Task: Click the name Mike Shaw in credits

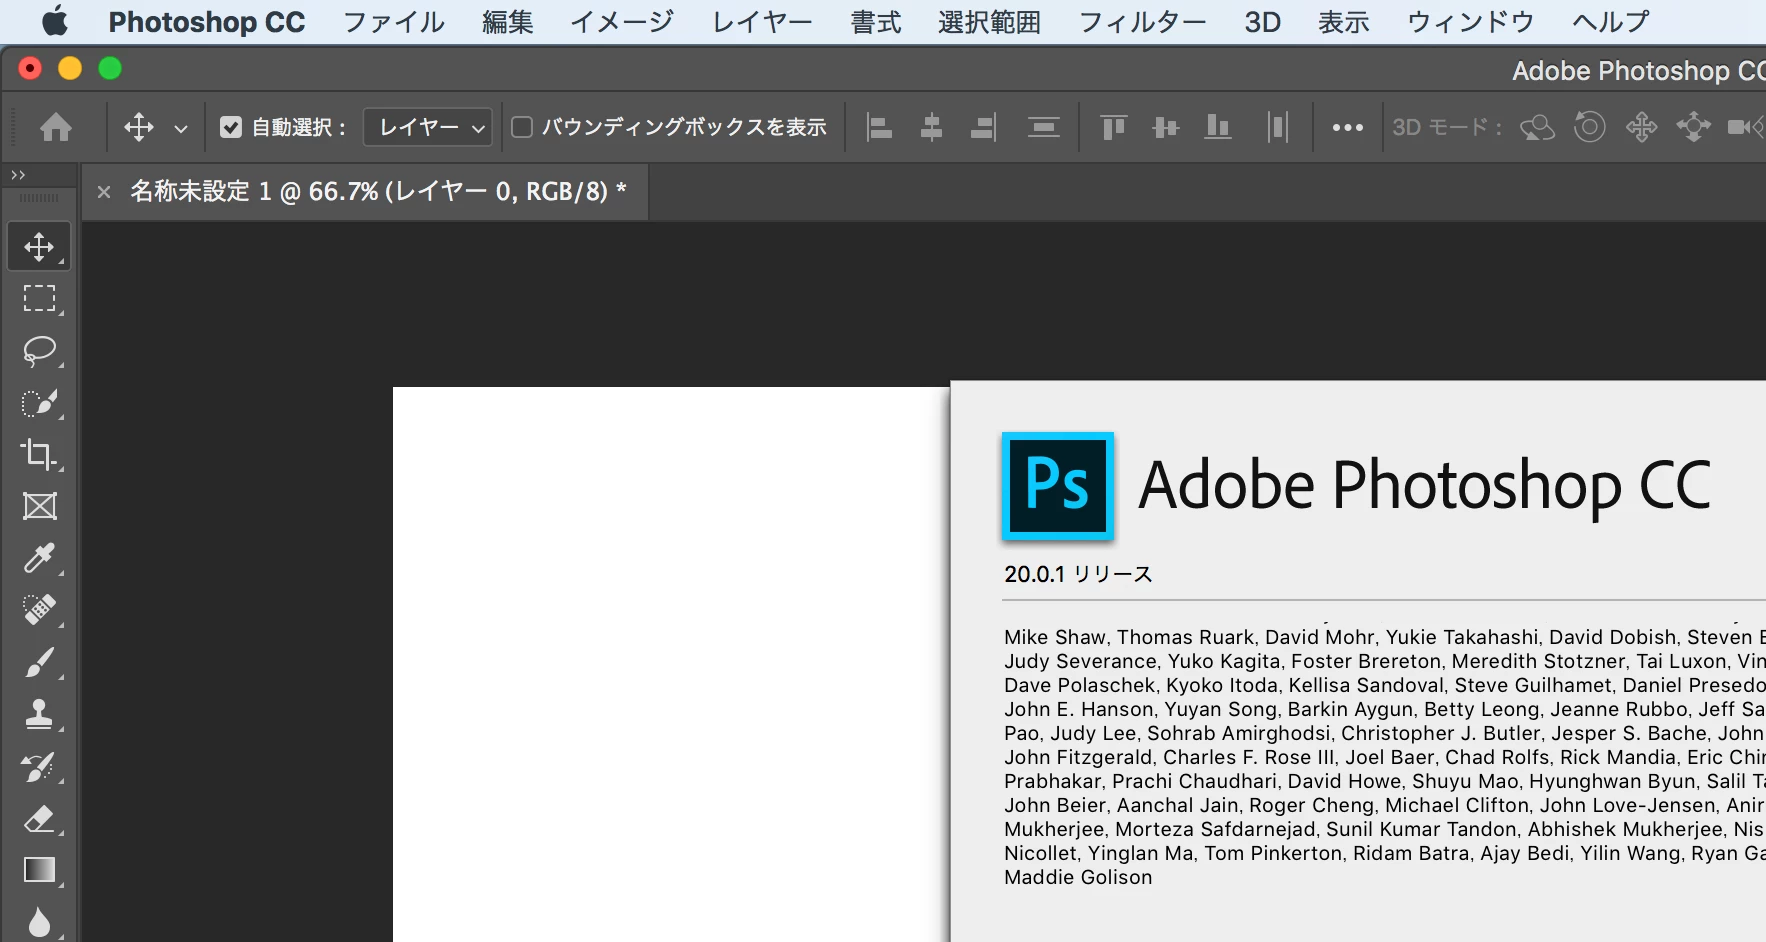Action: [1055, 637]
